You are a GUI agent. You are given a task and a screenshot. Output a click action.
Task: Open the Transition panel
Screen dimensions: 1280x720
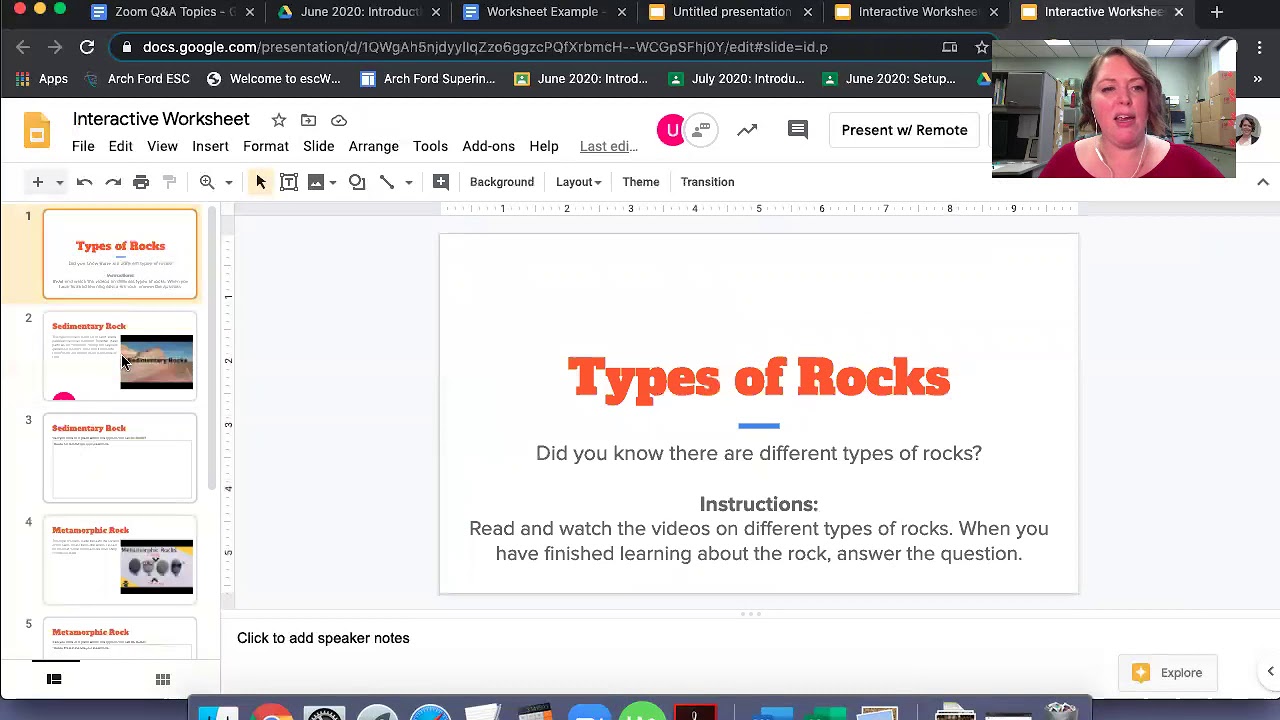click(707, 182)
